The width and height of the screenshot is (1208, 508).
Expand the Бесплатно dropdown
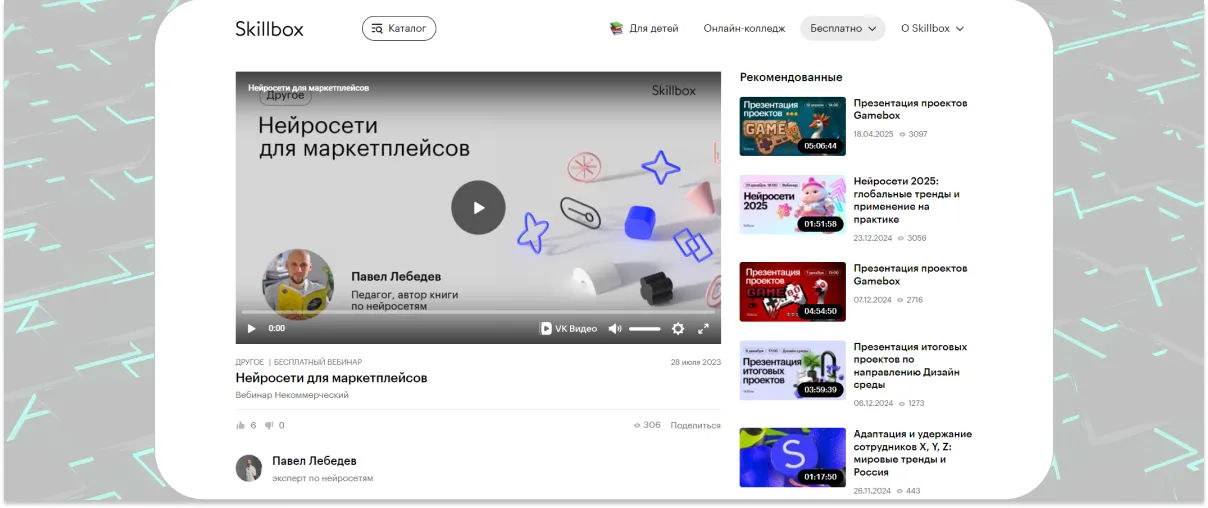(843, 28)
